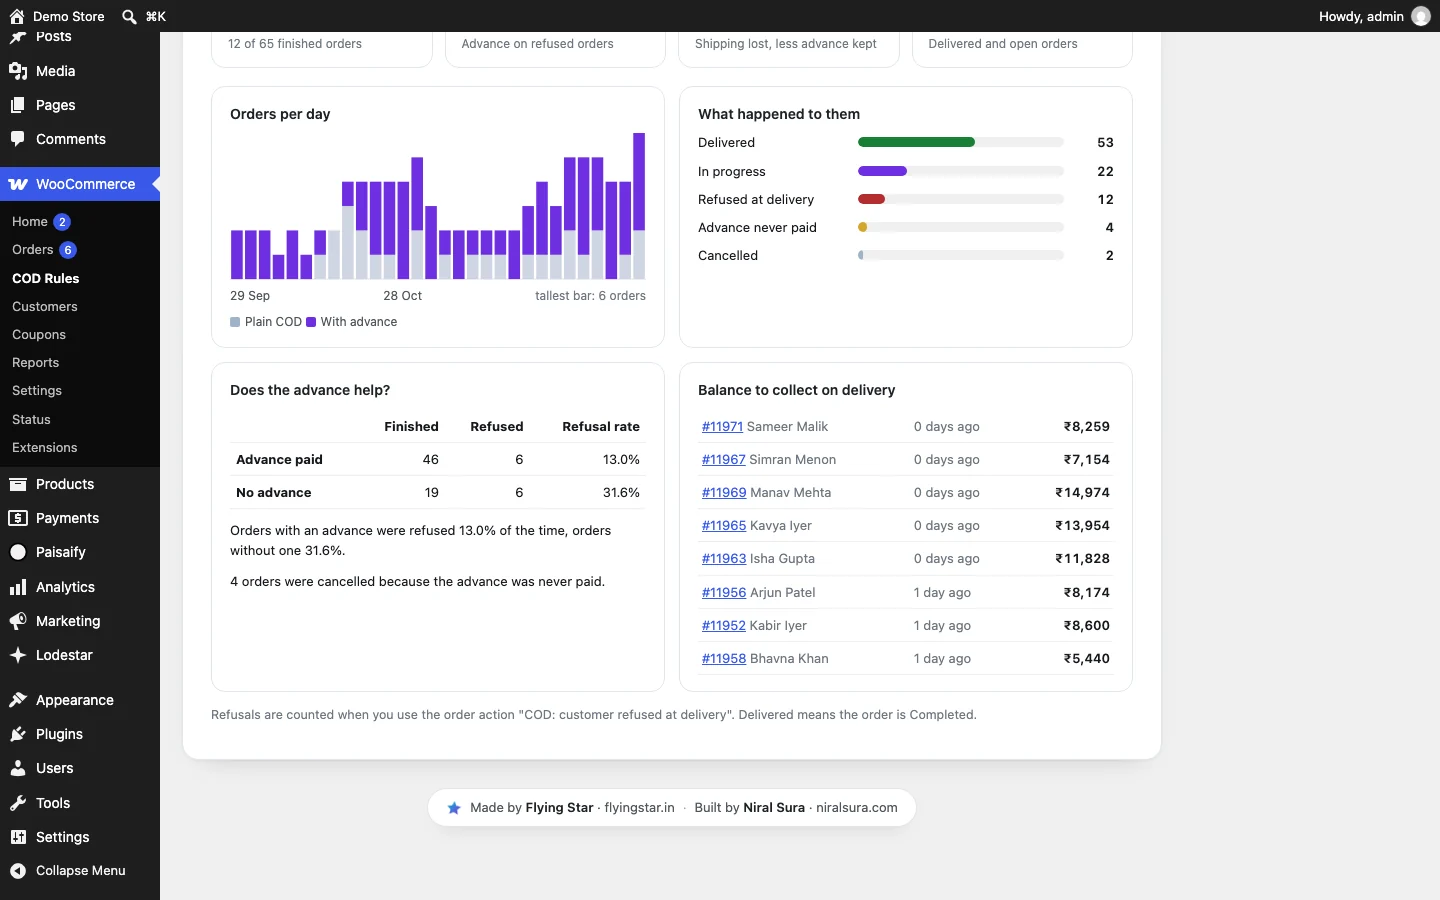Click the Analytics bar chart icon
Screen dimensions: 1440x900
[18, 587]
